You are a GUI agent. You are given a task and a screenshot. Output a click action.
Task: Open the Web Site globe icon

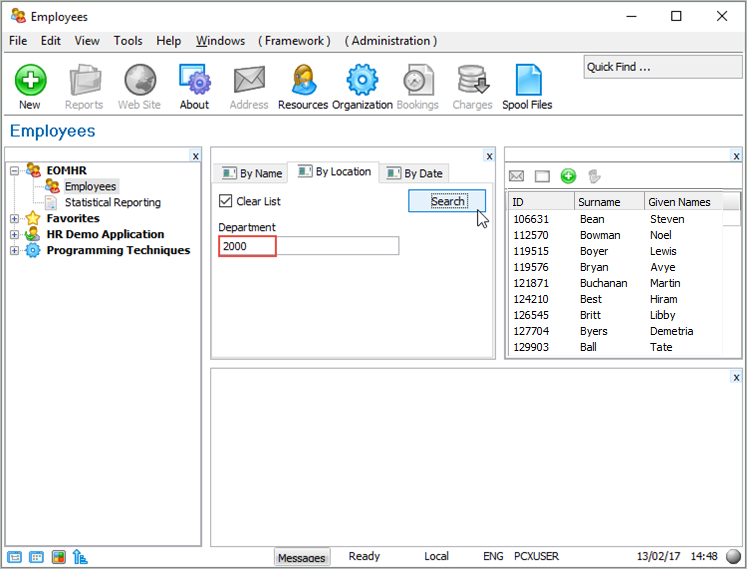coord(140,80)
